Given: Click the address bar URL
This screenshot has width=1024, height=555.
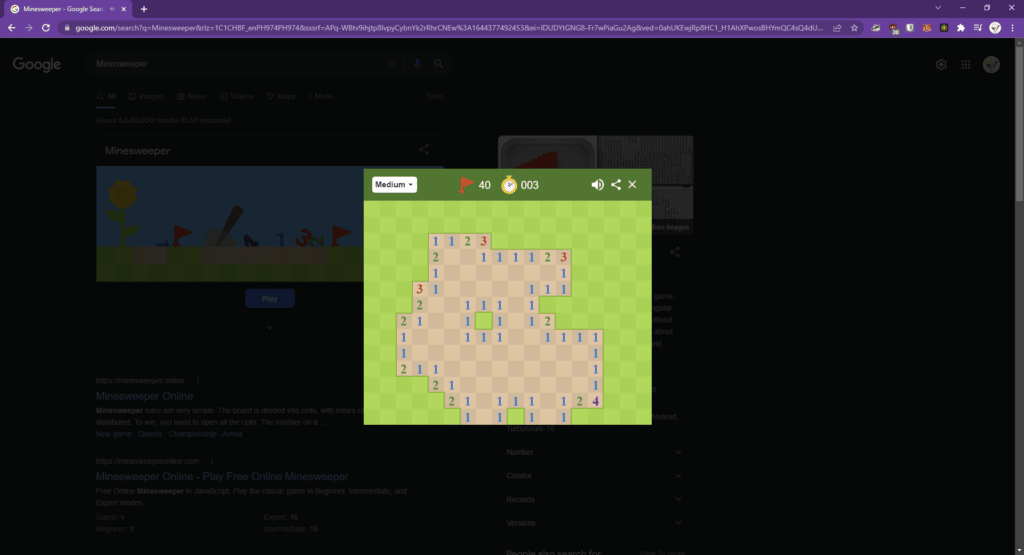Looking at the screenshot, I should [x=449, y=28].
